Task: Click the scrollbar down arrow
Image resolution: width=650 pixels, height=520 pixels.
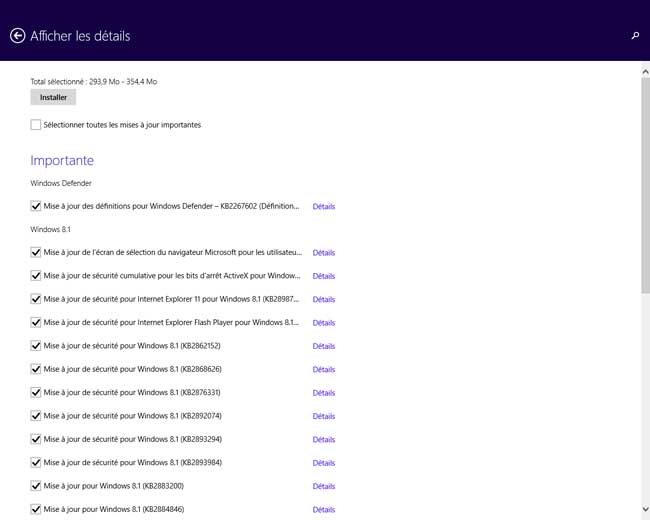Action: coord(645,509)
